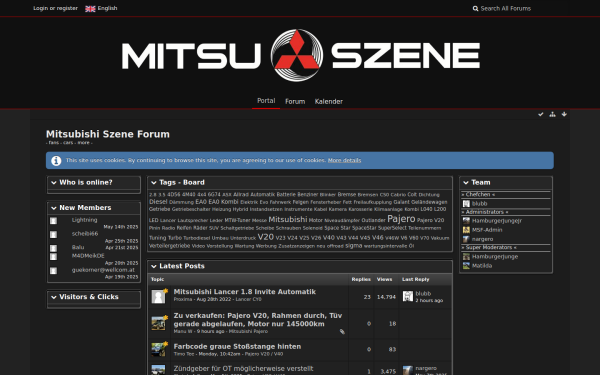Collapse the Team box

466,183
